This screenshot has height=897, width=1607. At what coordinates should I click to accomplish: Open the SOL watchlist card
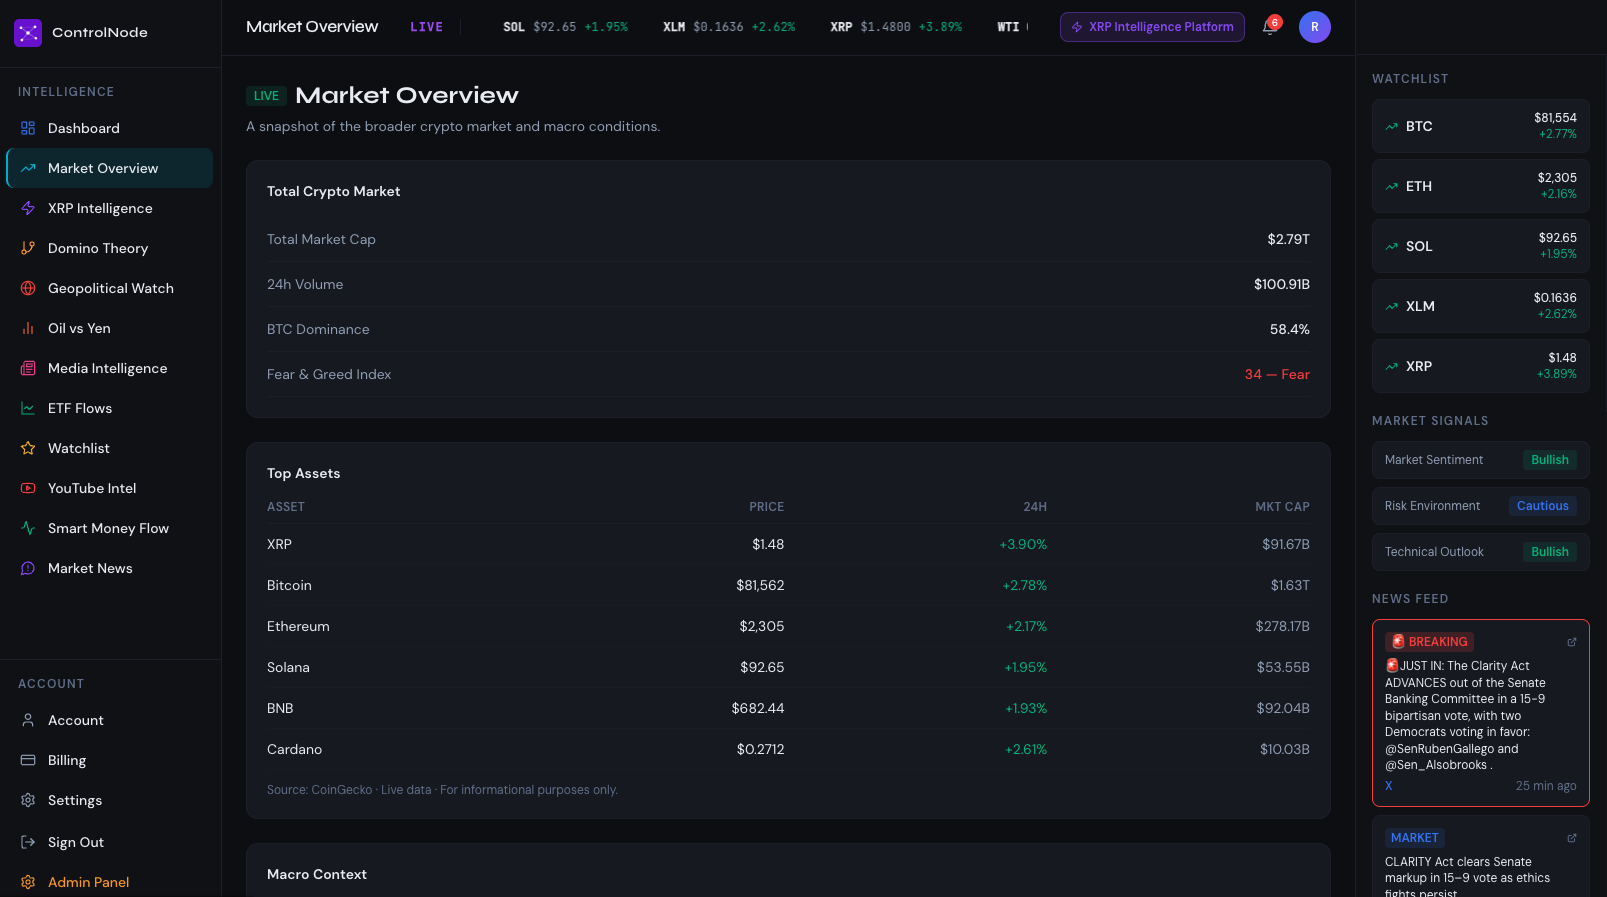tap(1481, 246)
